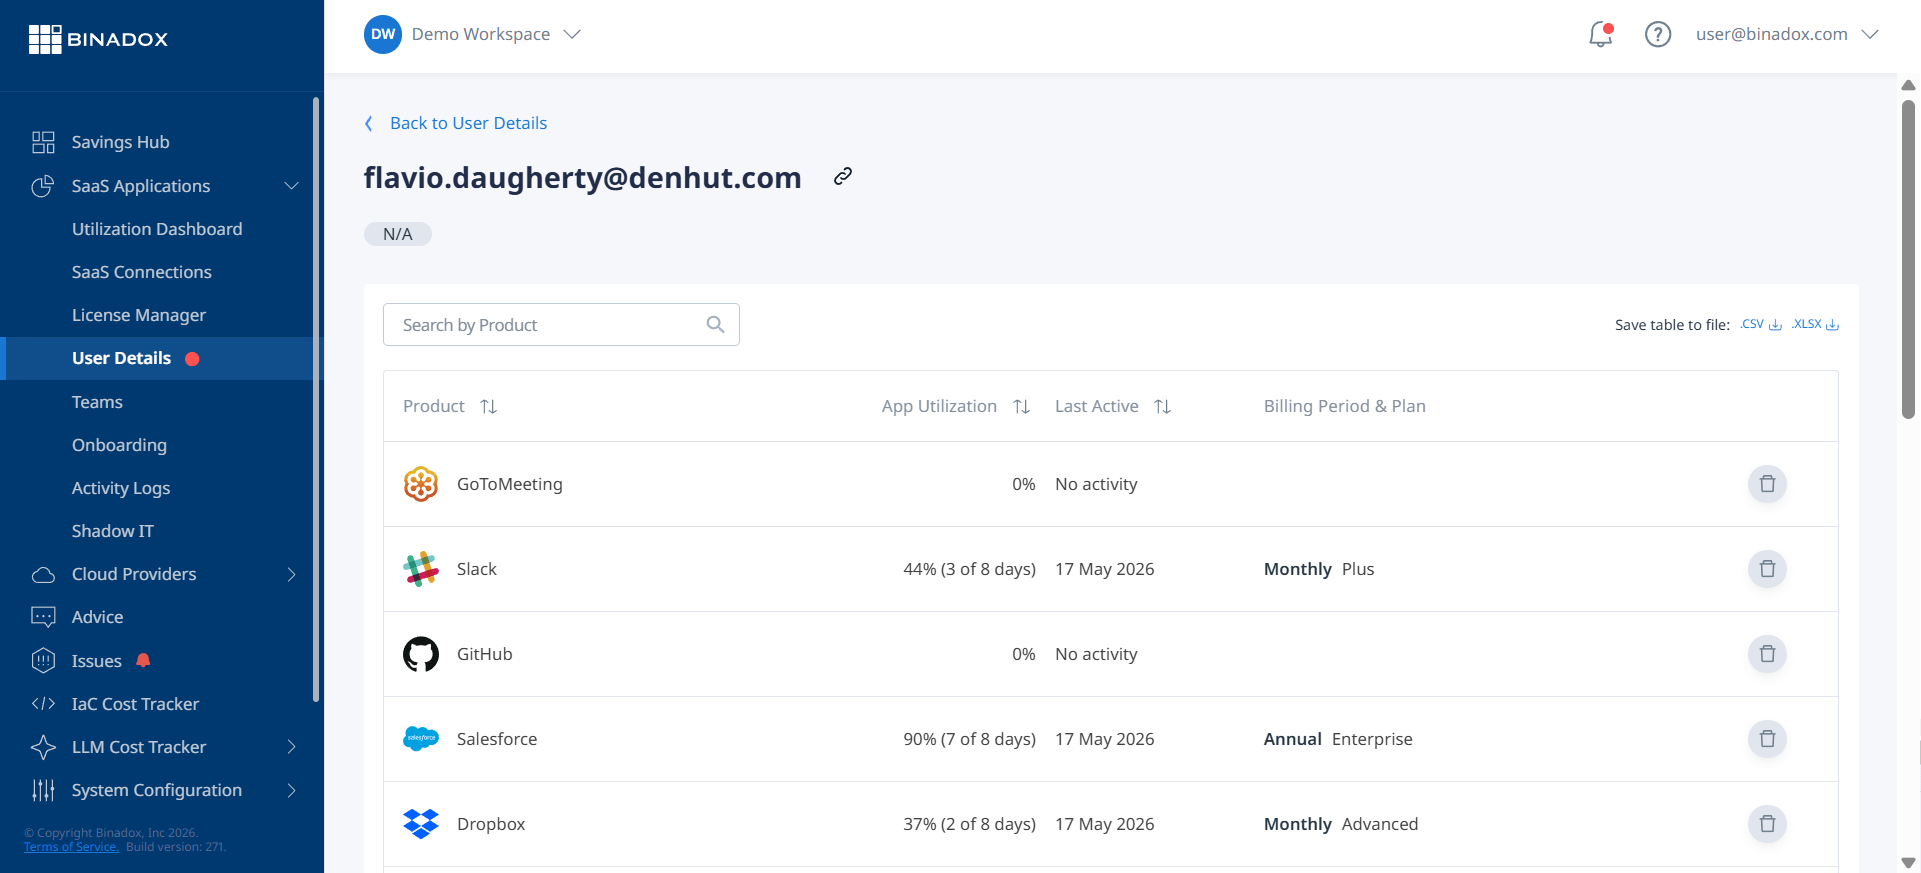1921x873 pixels.
Task: Delete the Slack row
Action: tap(1767, 569)
